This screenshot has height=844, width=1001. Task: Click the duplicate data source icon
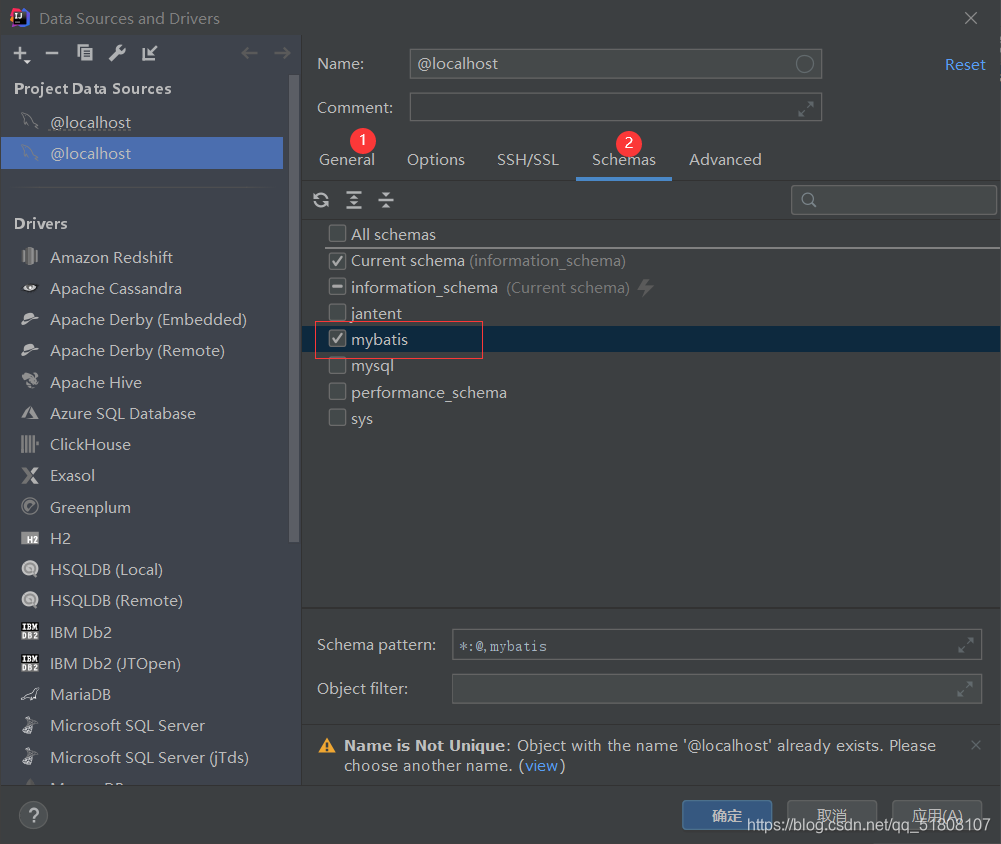coord(84,53)
